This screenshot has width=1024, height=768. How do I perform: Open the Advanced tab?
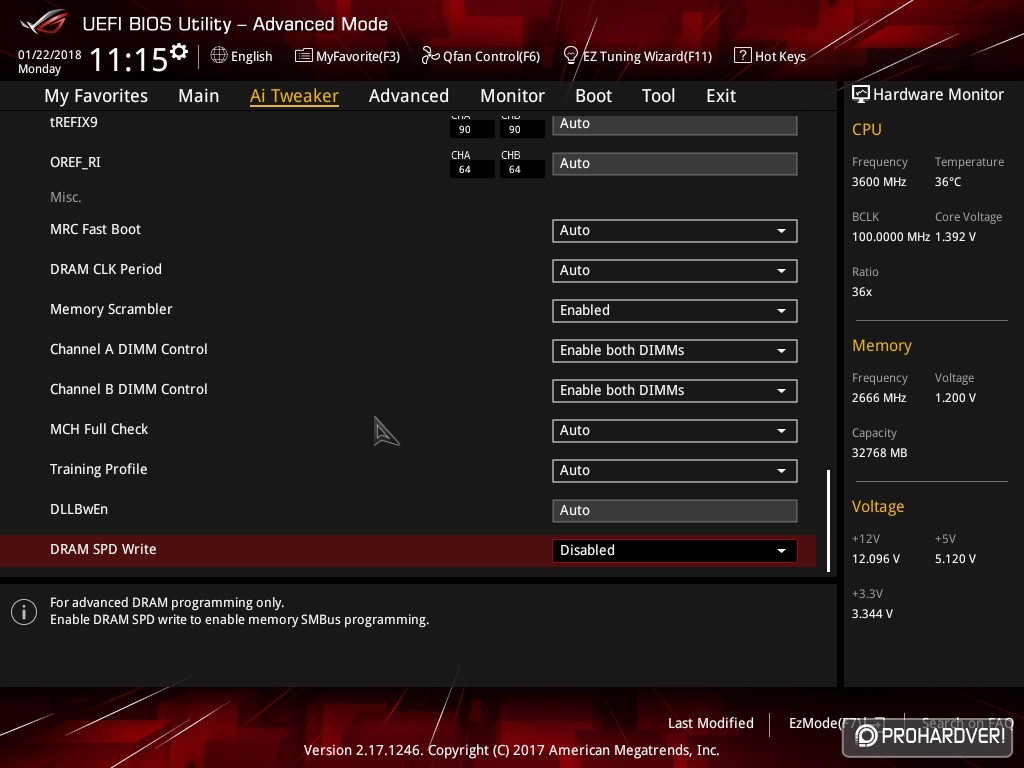pyautogui.click(x=409, y=96)
